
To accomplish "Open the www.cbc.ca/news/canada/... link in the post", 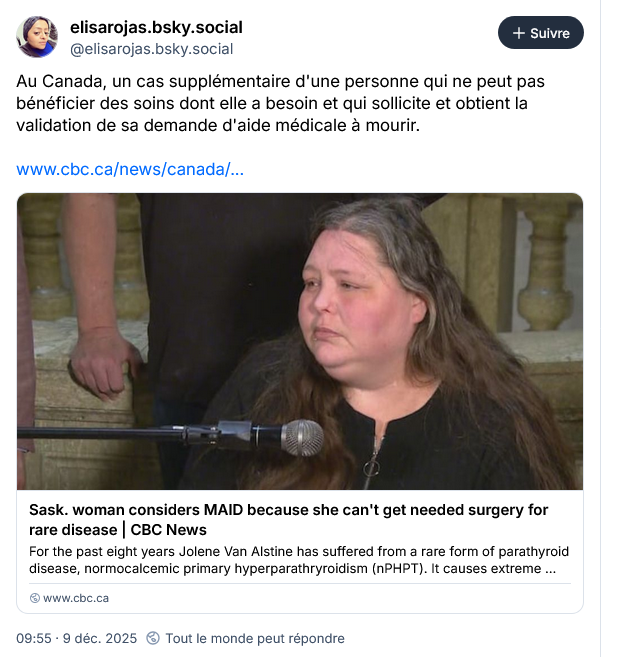I will [x=130, y=169].
